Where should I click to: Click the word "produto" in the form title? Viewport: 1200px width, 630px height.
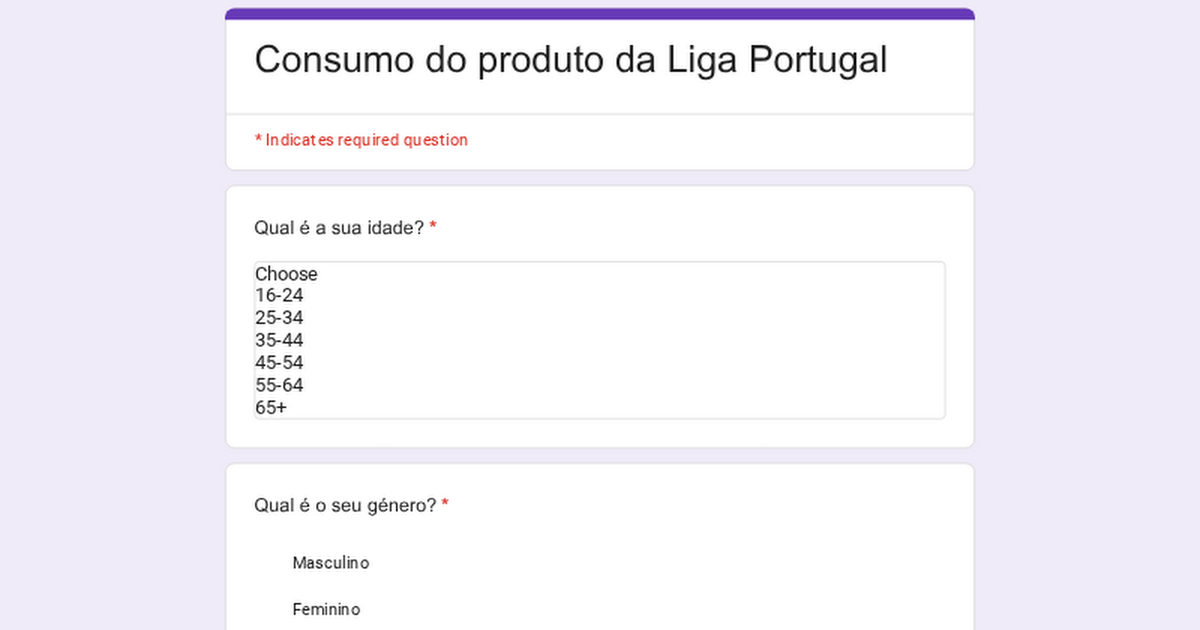click(x=540, y=60)
